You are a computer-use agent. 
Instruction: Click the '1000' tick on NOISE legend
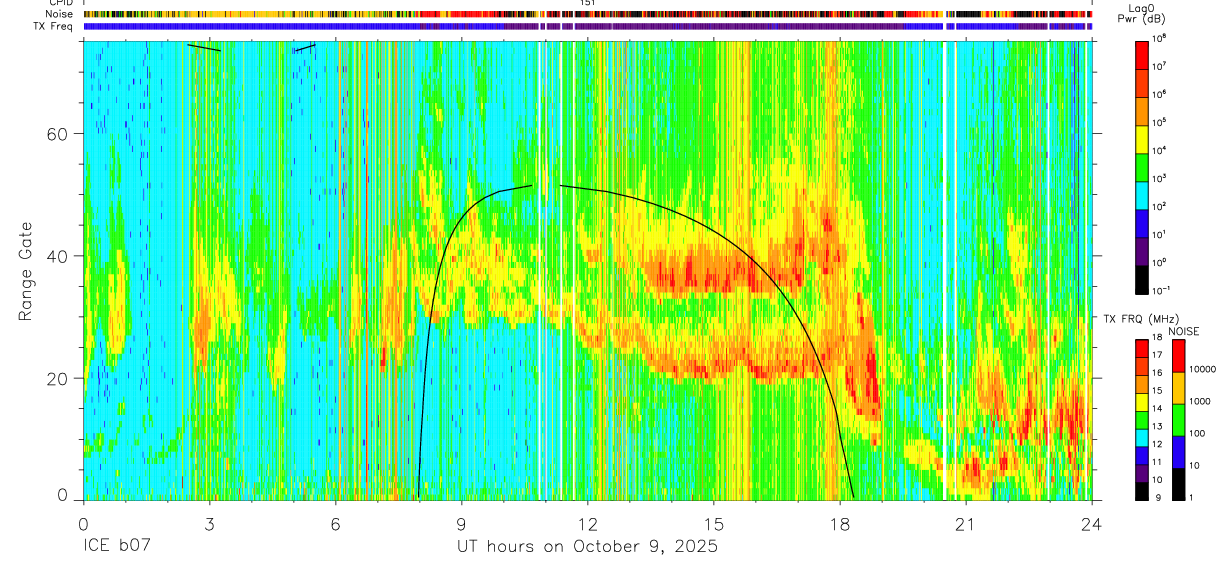[x=1201, y=401]
